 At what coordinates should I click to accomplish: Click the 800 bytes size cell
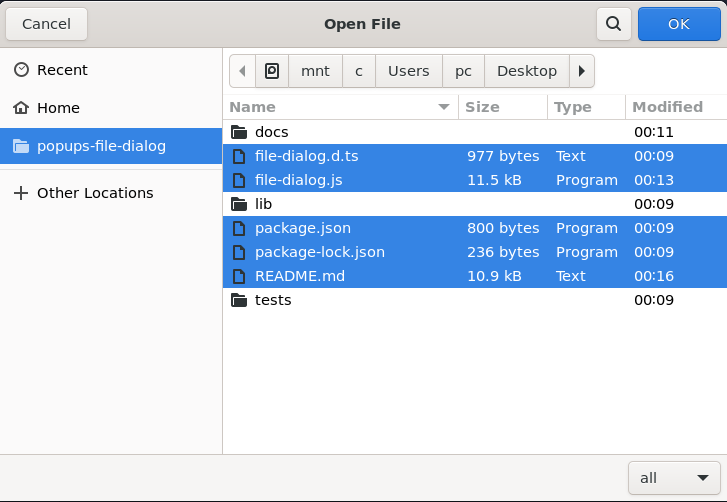pos(503,228)
